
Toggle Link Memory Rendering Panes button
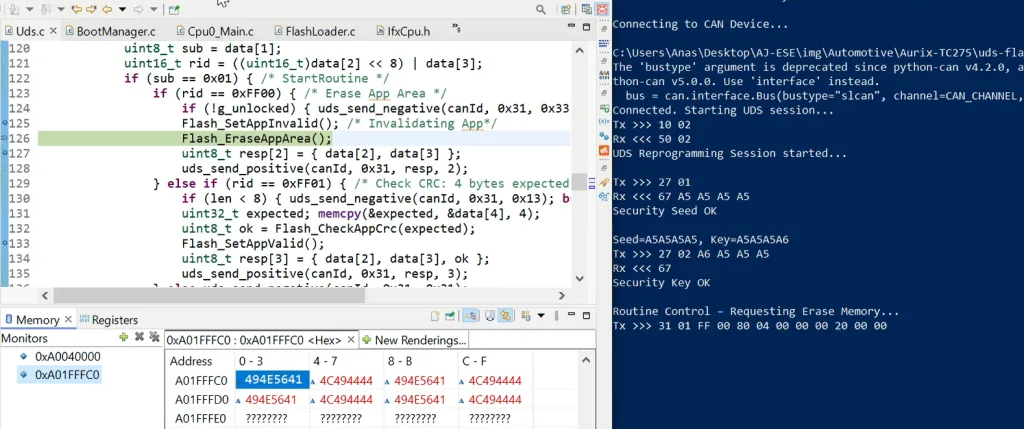[505, 316]
